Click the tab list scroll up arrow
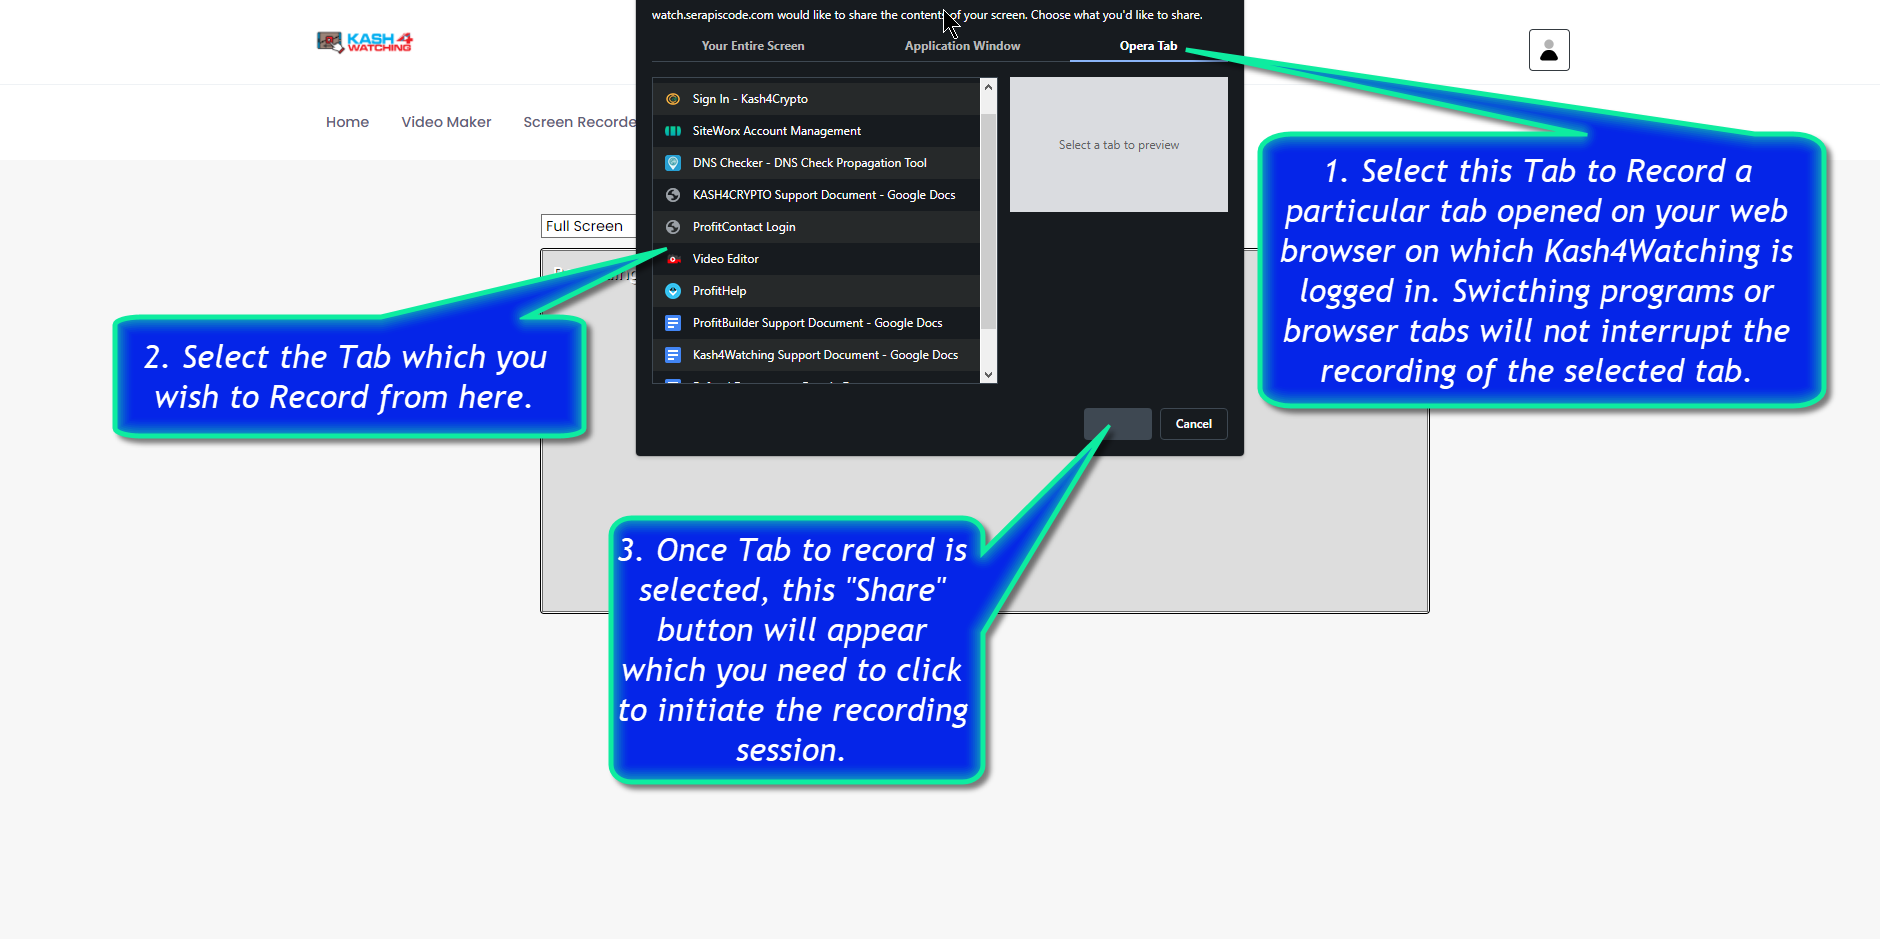This screenshot has width=1880, height=939. tap(989, 87)
